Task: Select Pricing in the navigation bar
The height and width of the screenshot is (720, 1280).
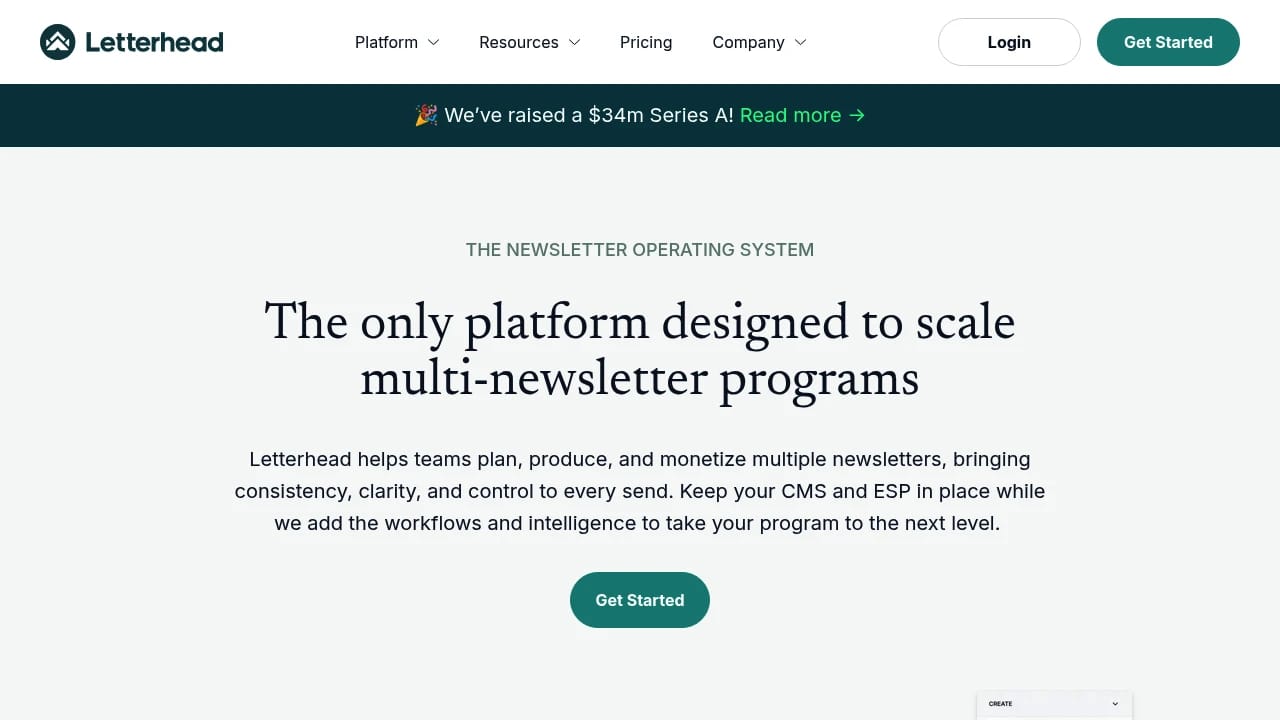Action: [646, 42]
